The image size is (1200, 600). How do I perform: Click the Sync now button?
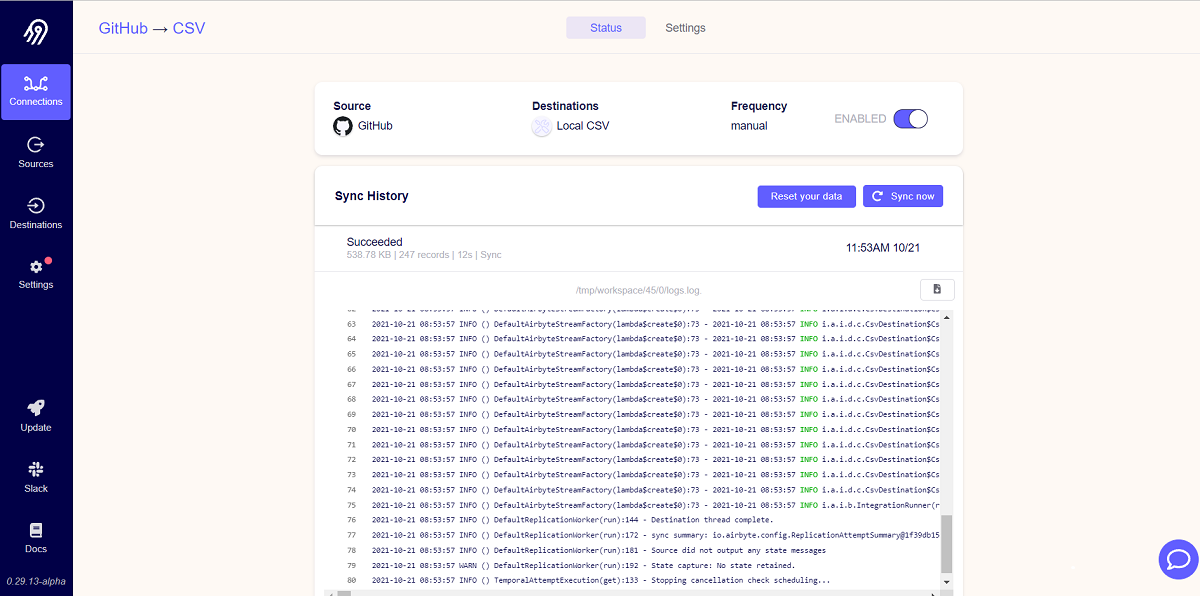(903, 196)
